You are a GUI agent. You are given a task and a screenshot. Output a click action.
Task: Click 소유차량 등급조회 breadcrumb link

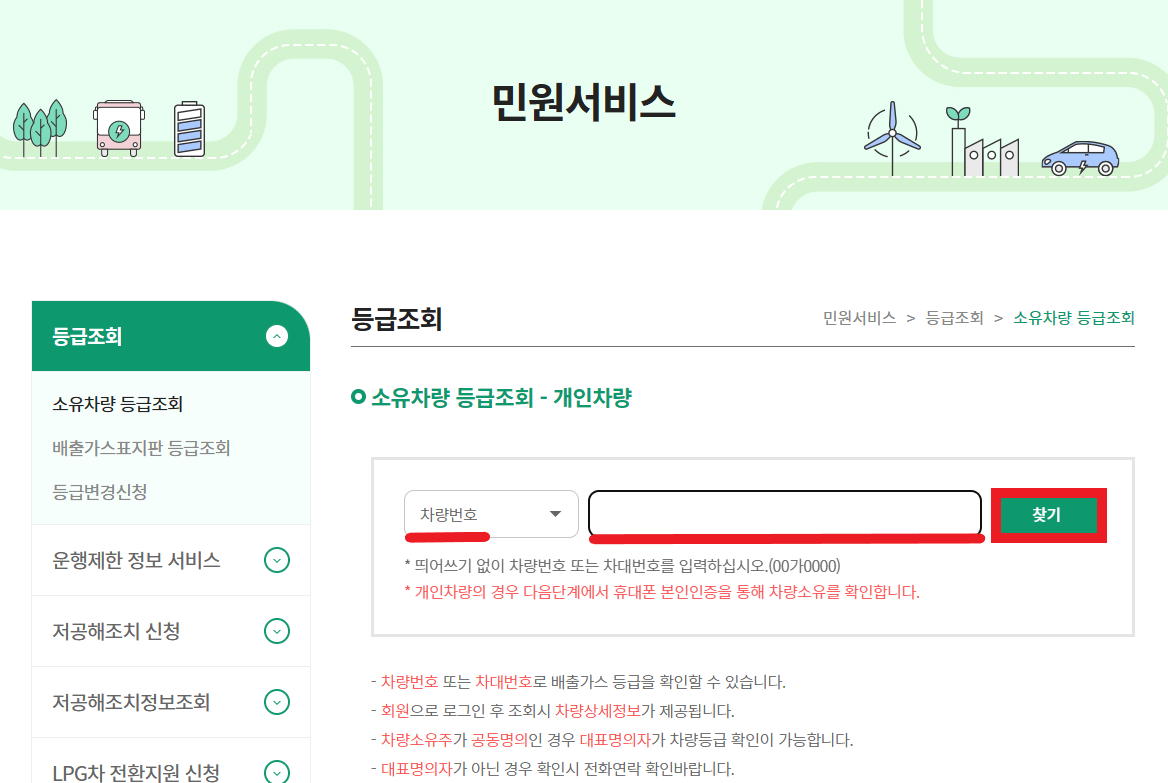click(1073, 318)
